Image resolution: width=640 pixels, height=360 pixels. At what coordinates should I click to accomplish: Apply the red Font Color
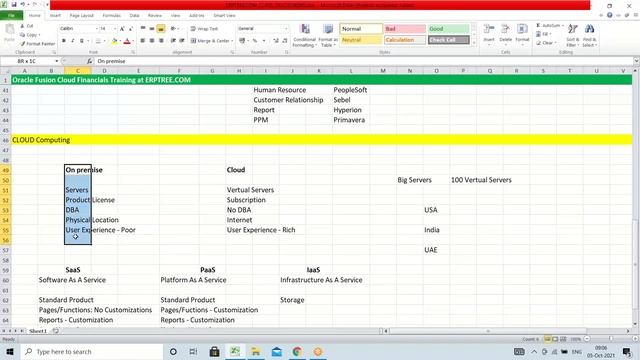pyautogui.click(x=127, y=41)
